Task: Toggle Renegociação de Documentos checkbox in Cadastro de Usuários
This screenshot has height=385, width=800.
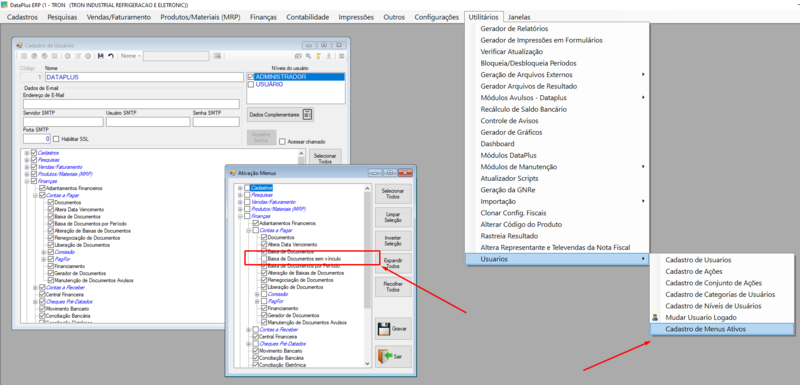Action: [x=51, y=238]
